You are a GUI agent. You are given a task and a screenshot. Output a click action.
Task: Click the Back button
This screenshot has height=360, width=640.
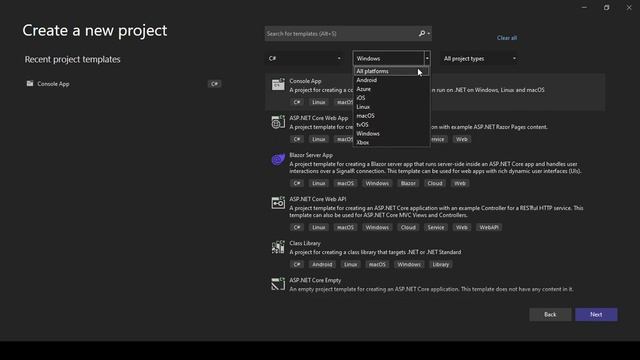click(550, 315)
